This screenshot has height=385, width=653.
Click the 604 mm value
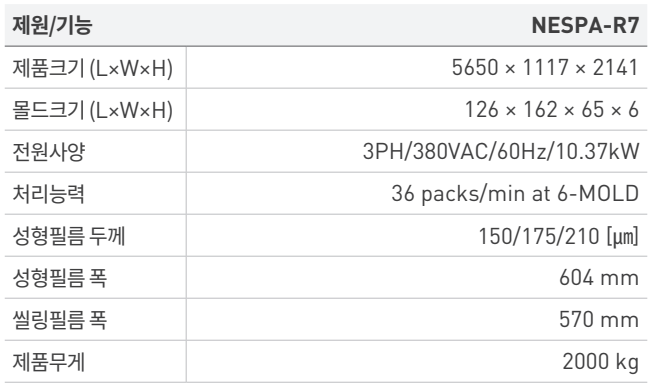coord(599,278)
